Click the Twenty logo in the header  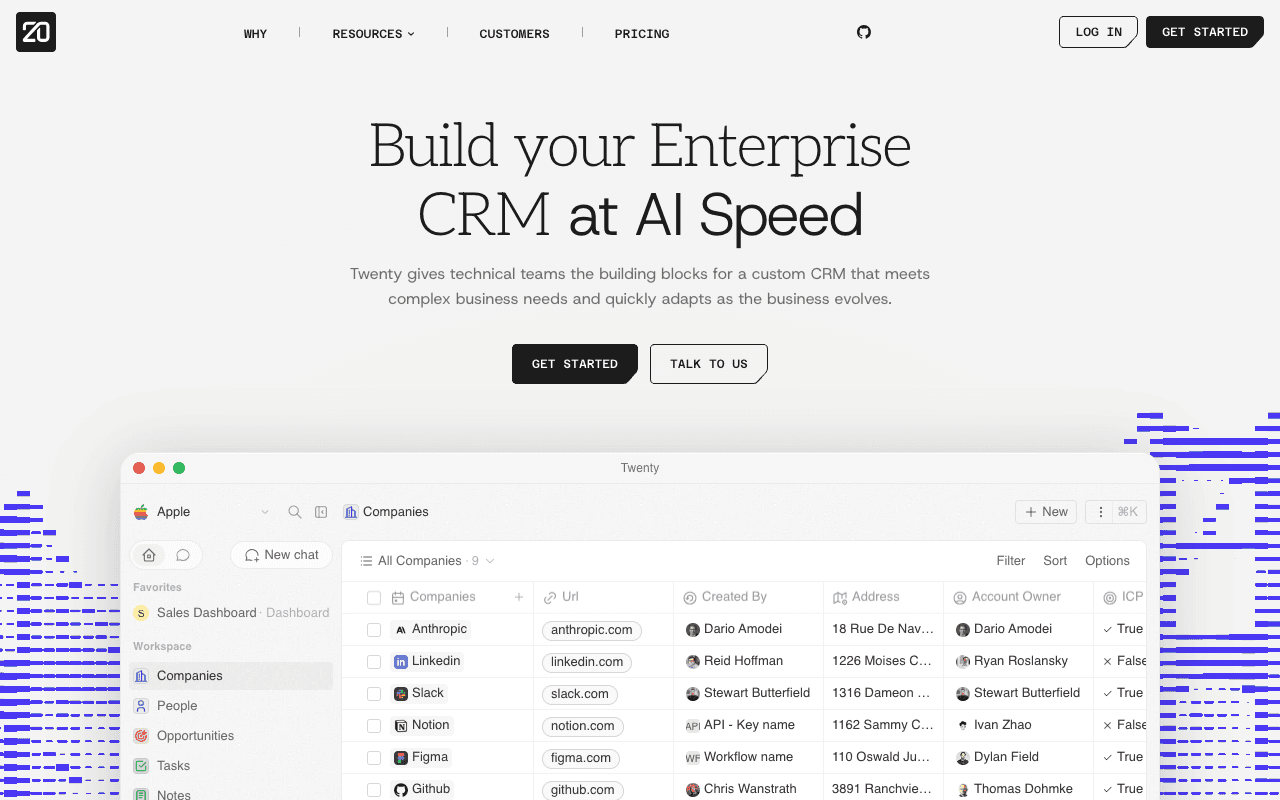click(36, 32)
